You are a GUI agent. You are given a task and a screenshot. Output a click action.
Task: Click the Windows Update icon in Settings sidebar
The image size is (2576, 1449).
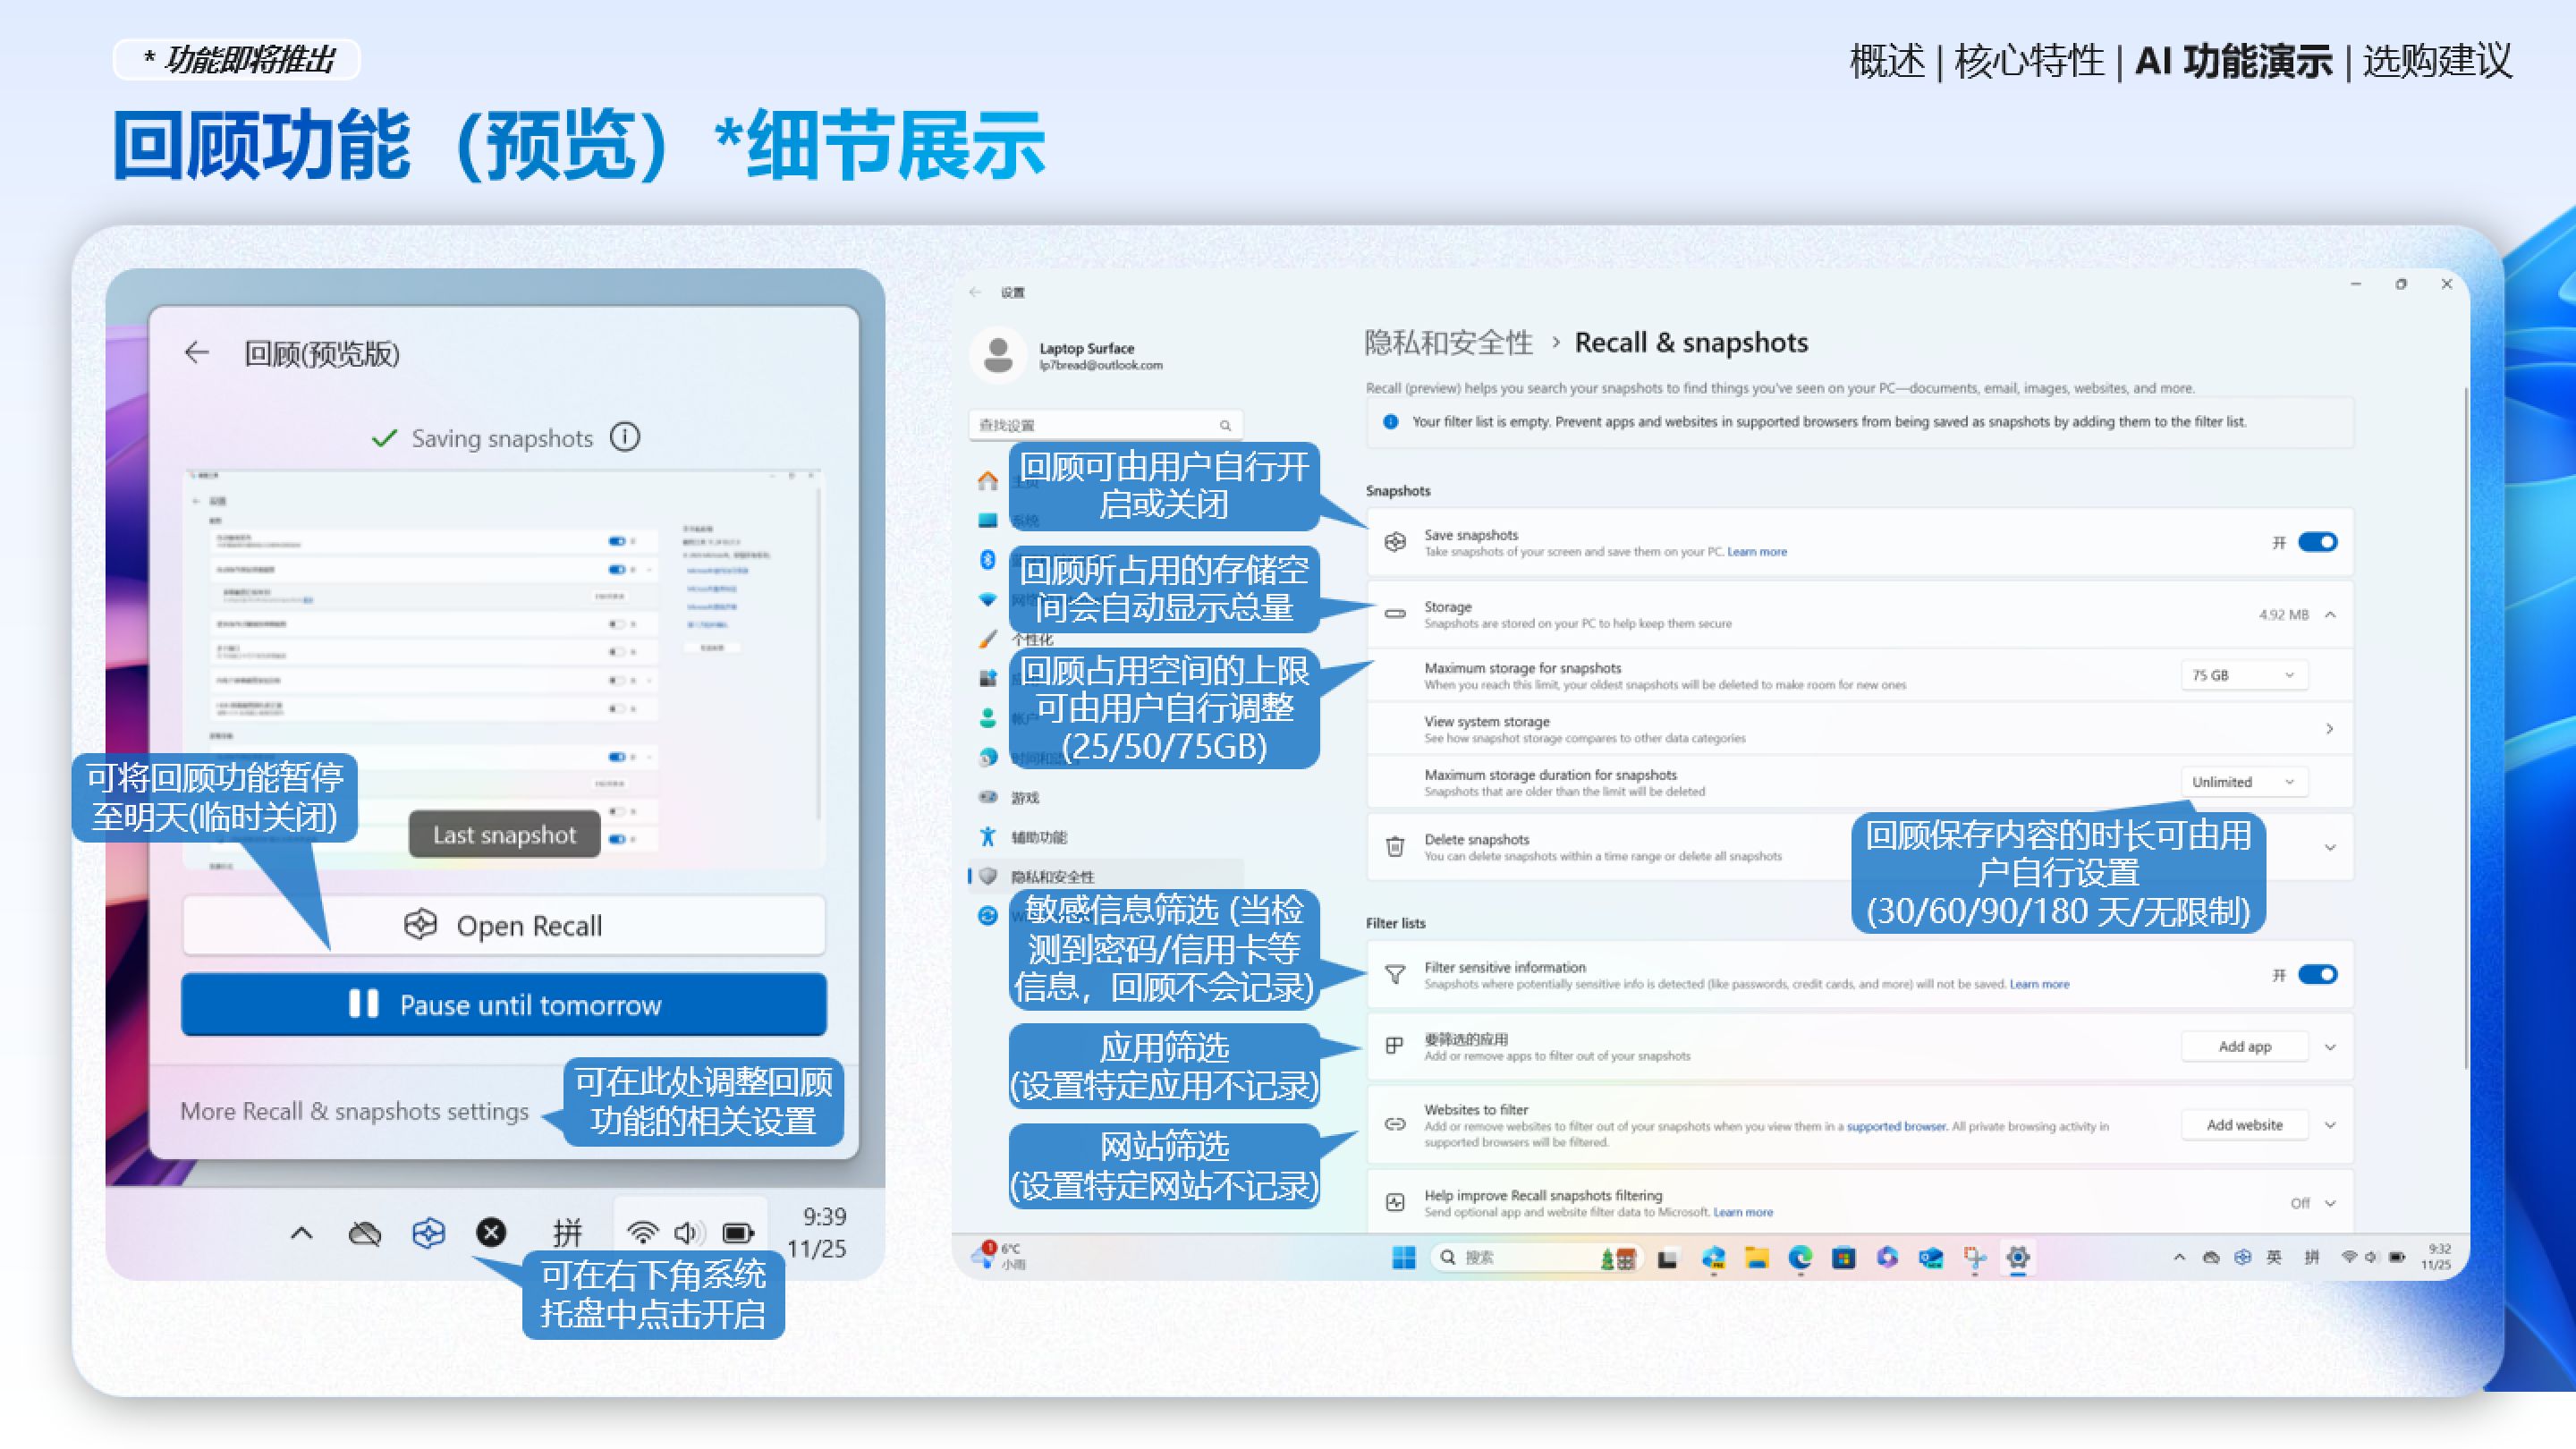pos(988,915)
